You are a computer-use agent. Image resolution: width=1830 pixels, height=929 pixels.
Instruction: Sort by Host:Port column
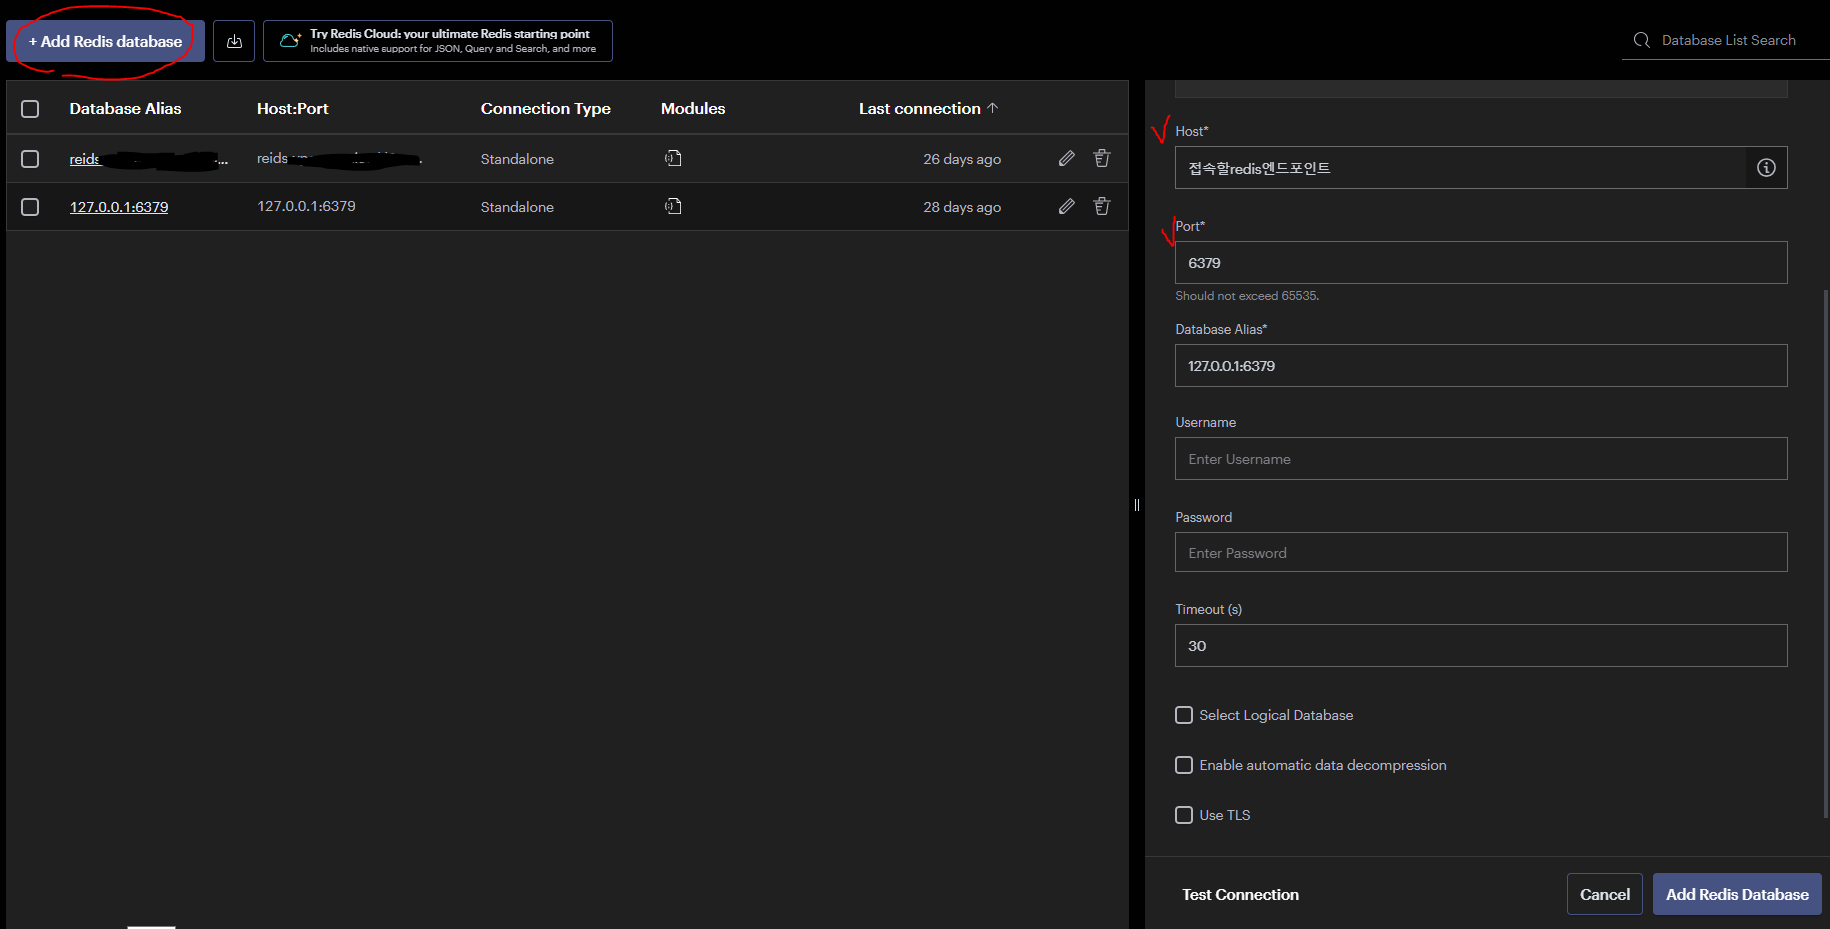point(292,108)
